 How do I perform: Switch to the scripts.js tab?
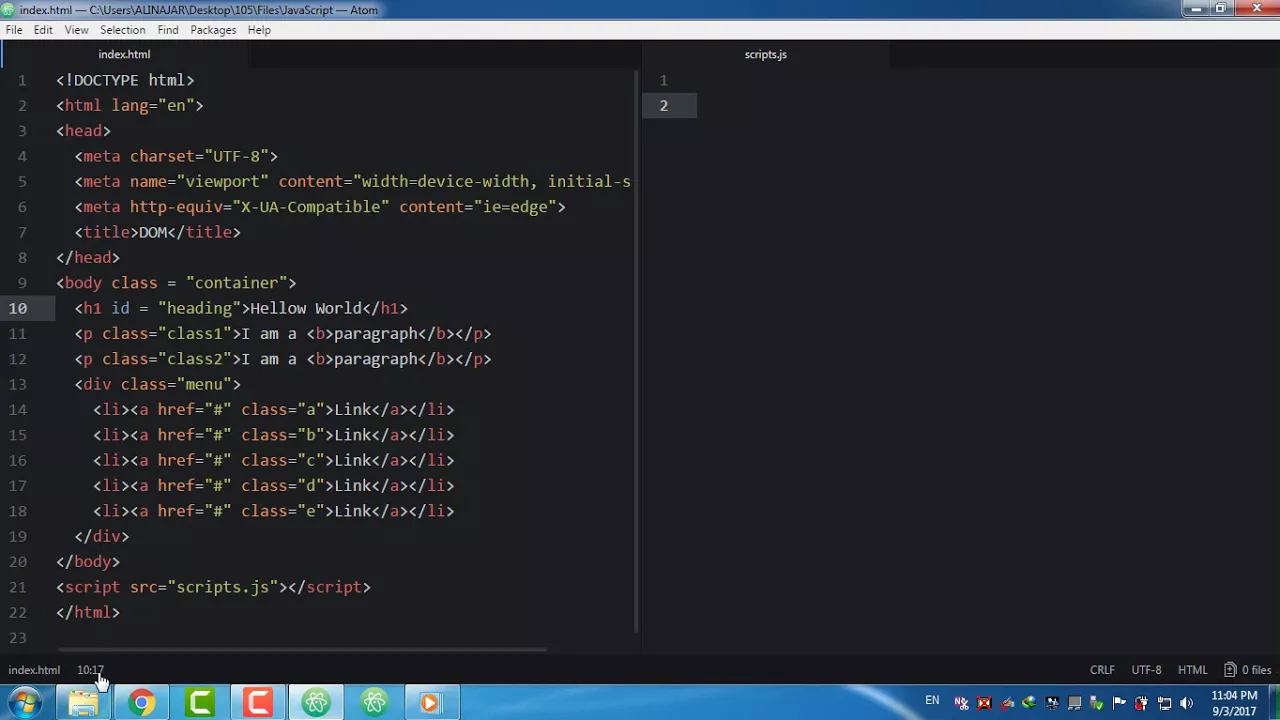pos(765,54)
